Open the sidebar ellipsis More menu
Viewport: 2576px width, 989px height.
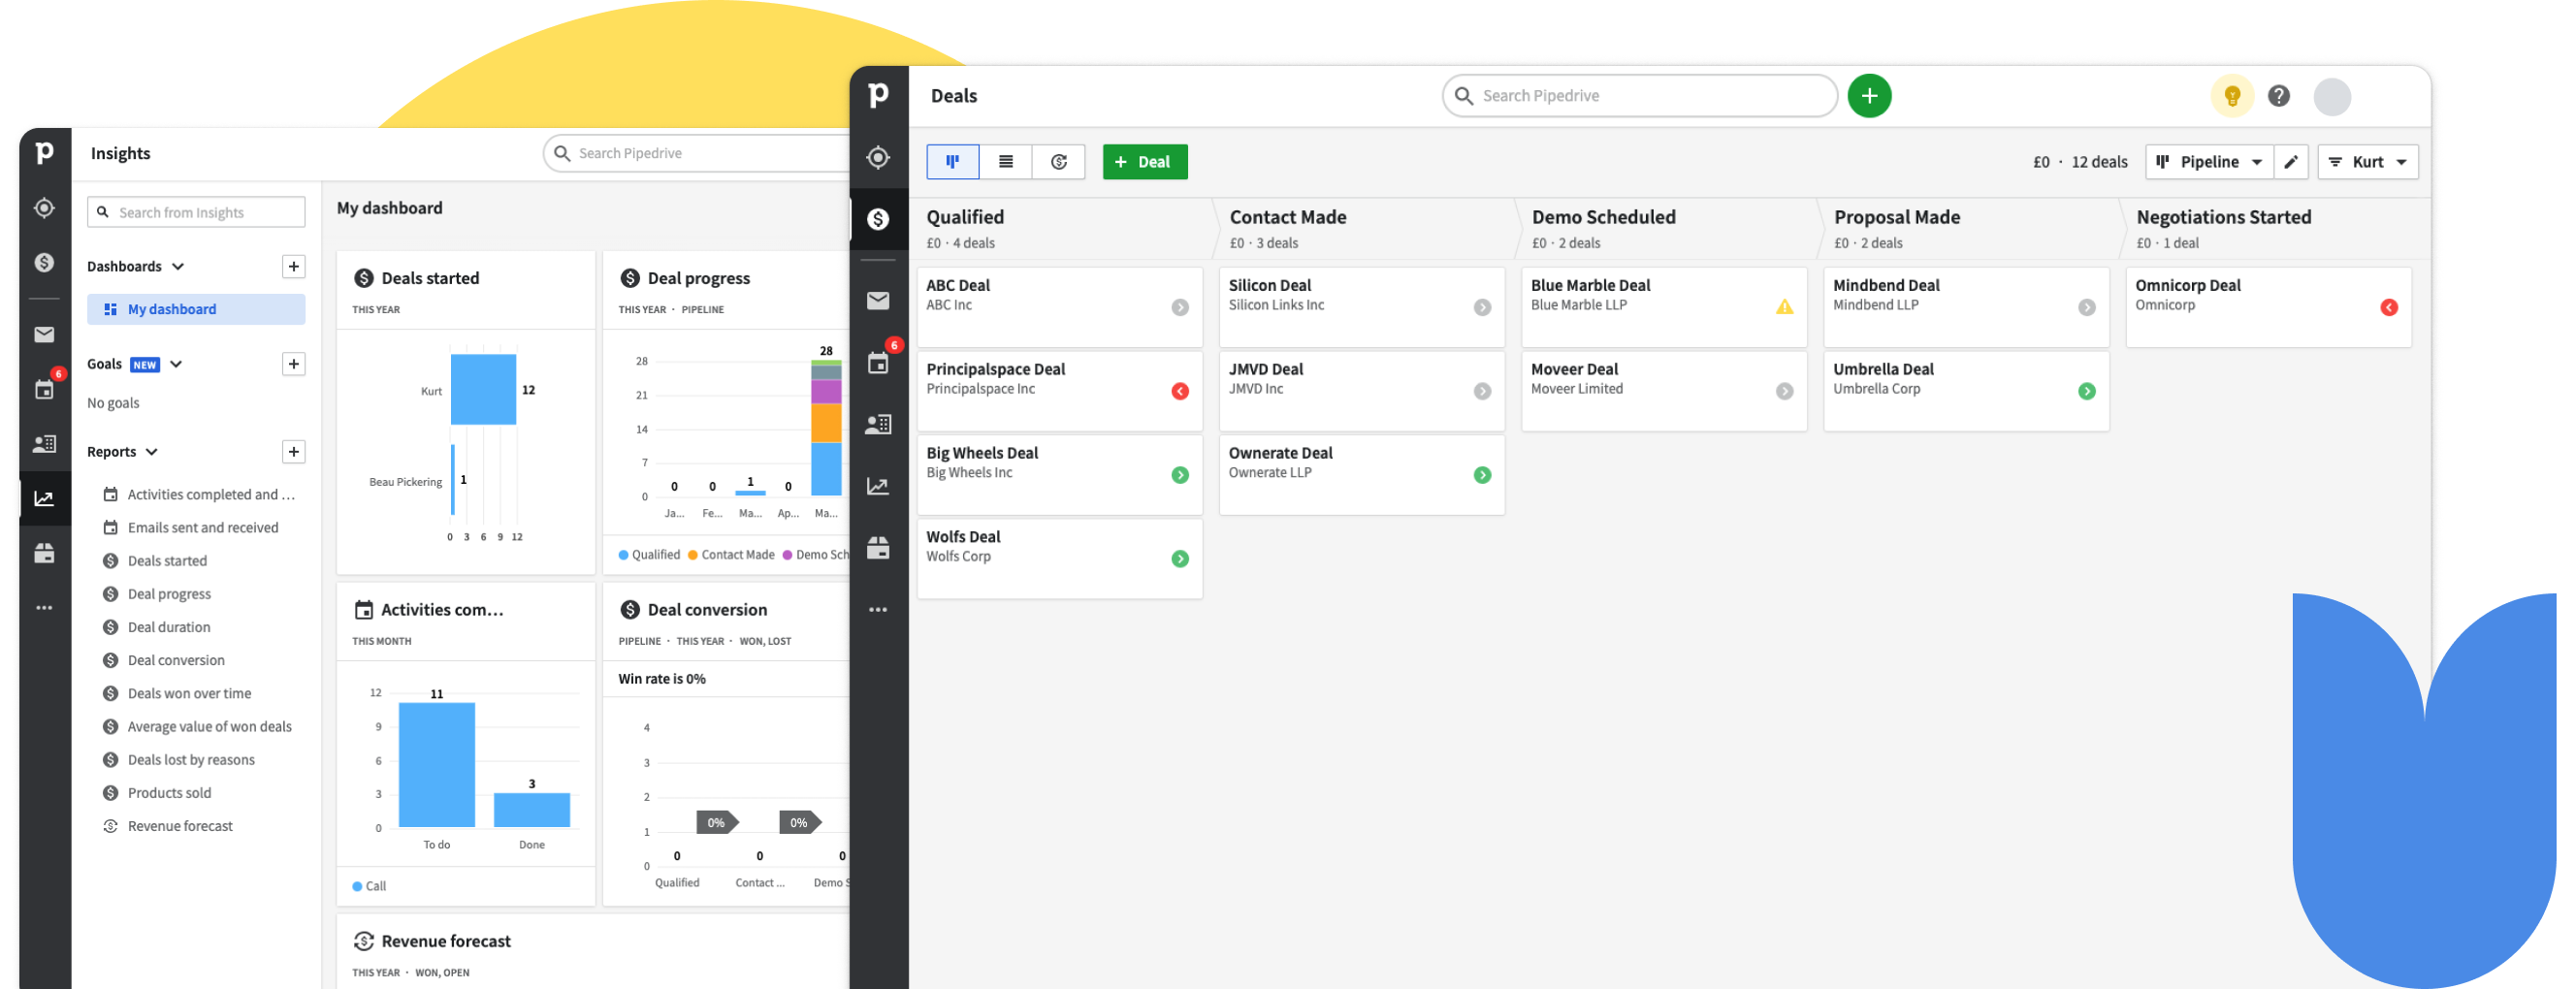point(879,609)
